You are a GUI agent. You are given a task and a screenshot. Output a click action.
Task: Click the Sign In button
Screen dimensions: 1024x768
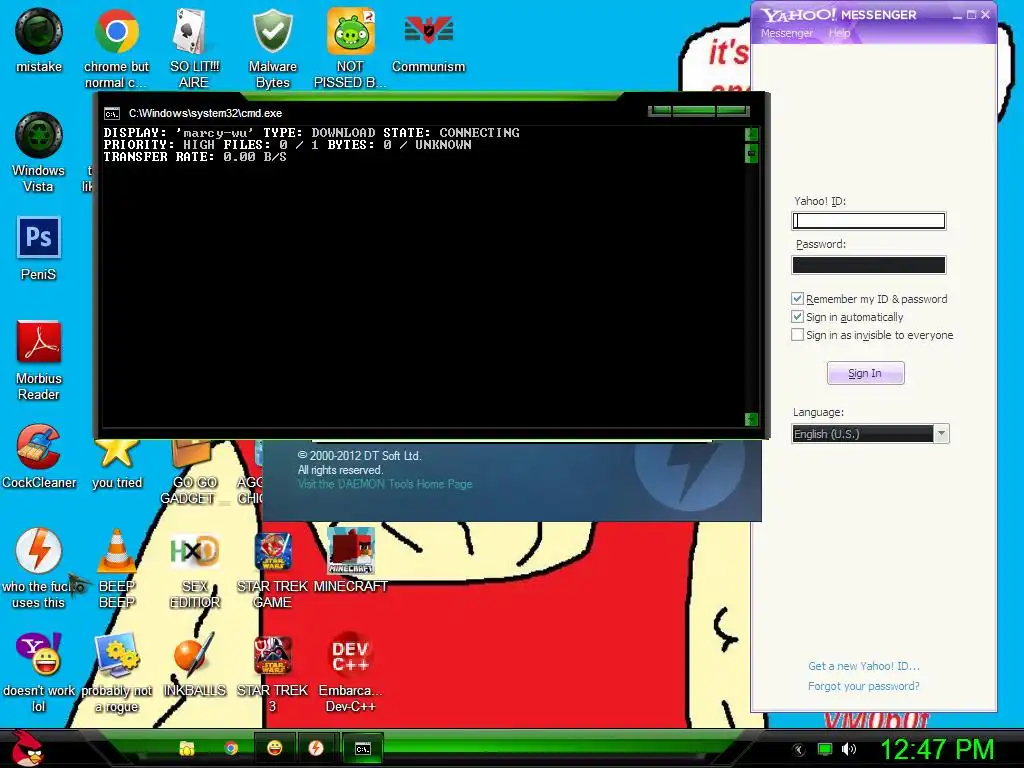(865, 373)
